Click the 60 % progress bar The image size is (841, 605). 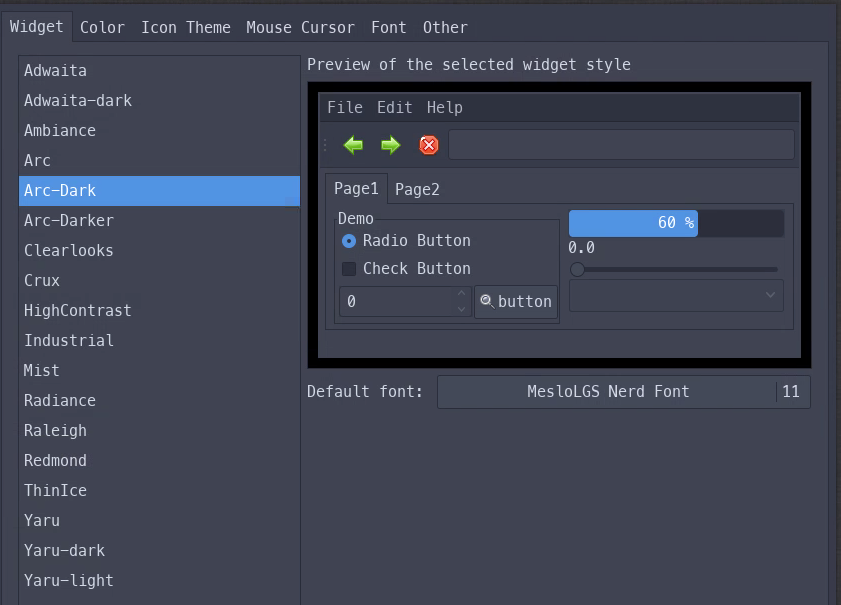676,223
